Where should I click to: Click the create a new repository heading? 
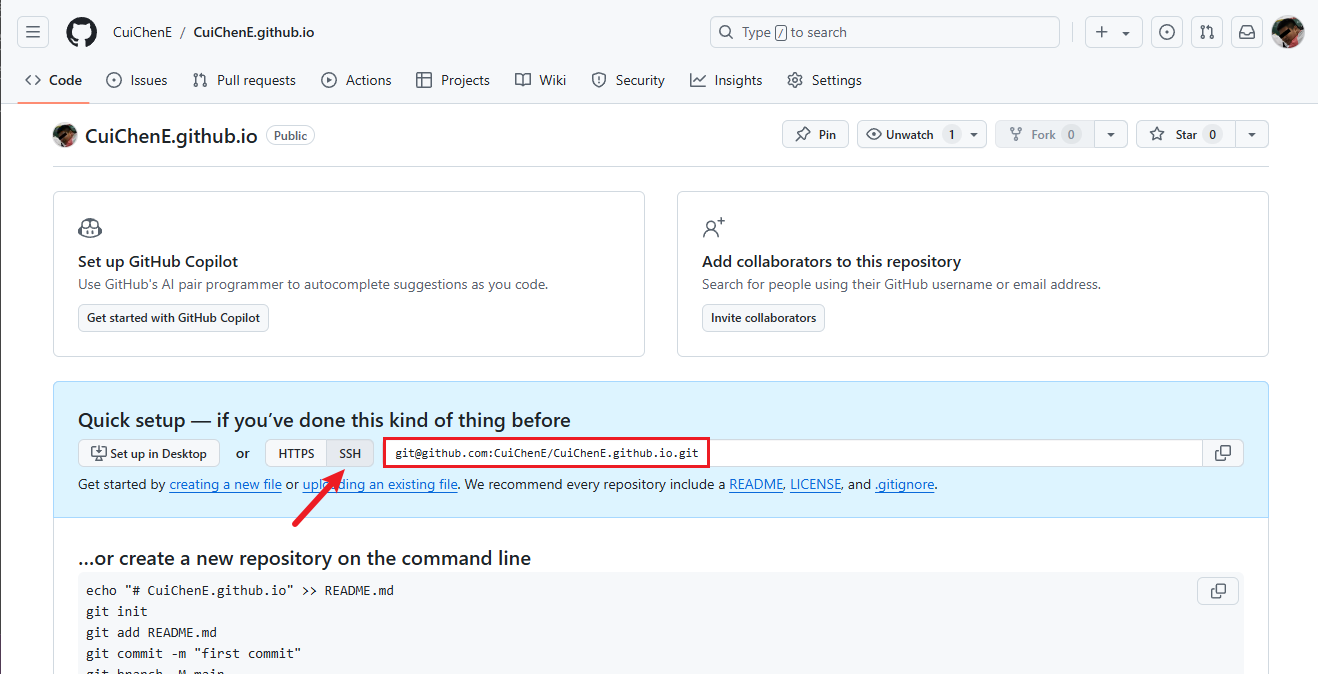(304, 558)
